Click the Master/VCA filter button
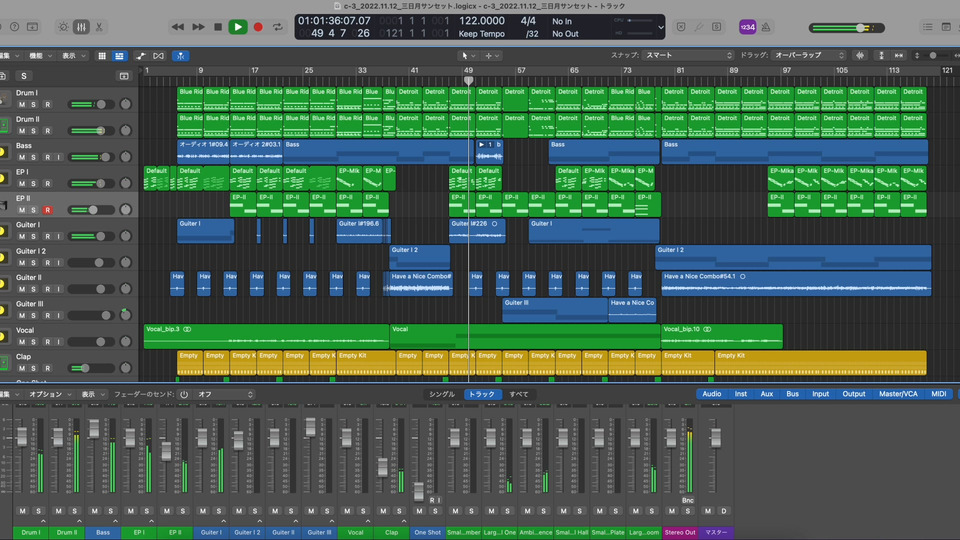Viewport: 960px width, 540px height. (x=898, y=394)
